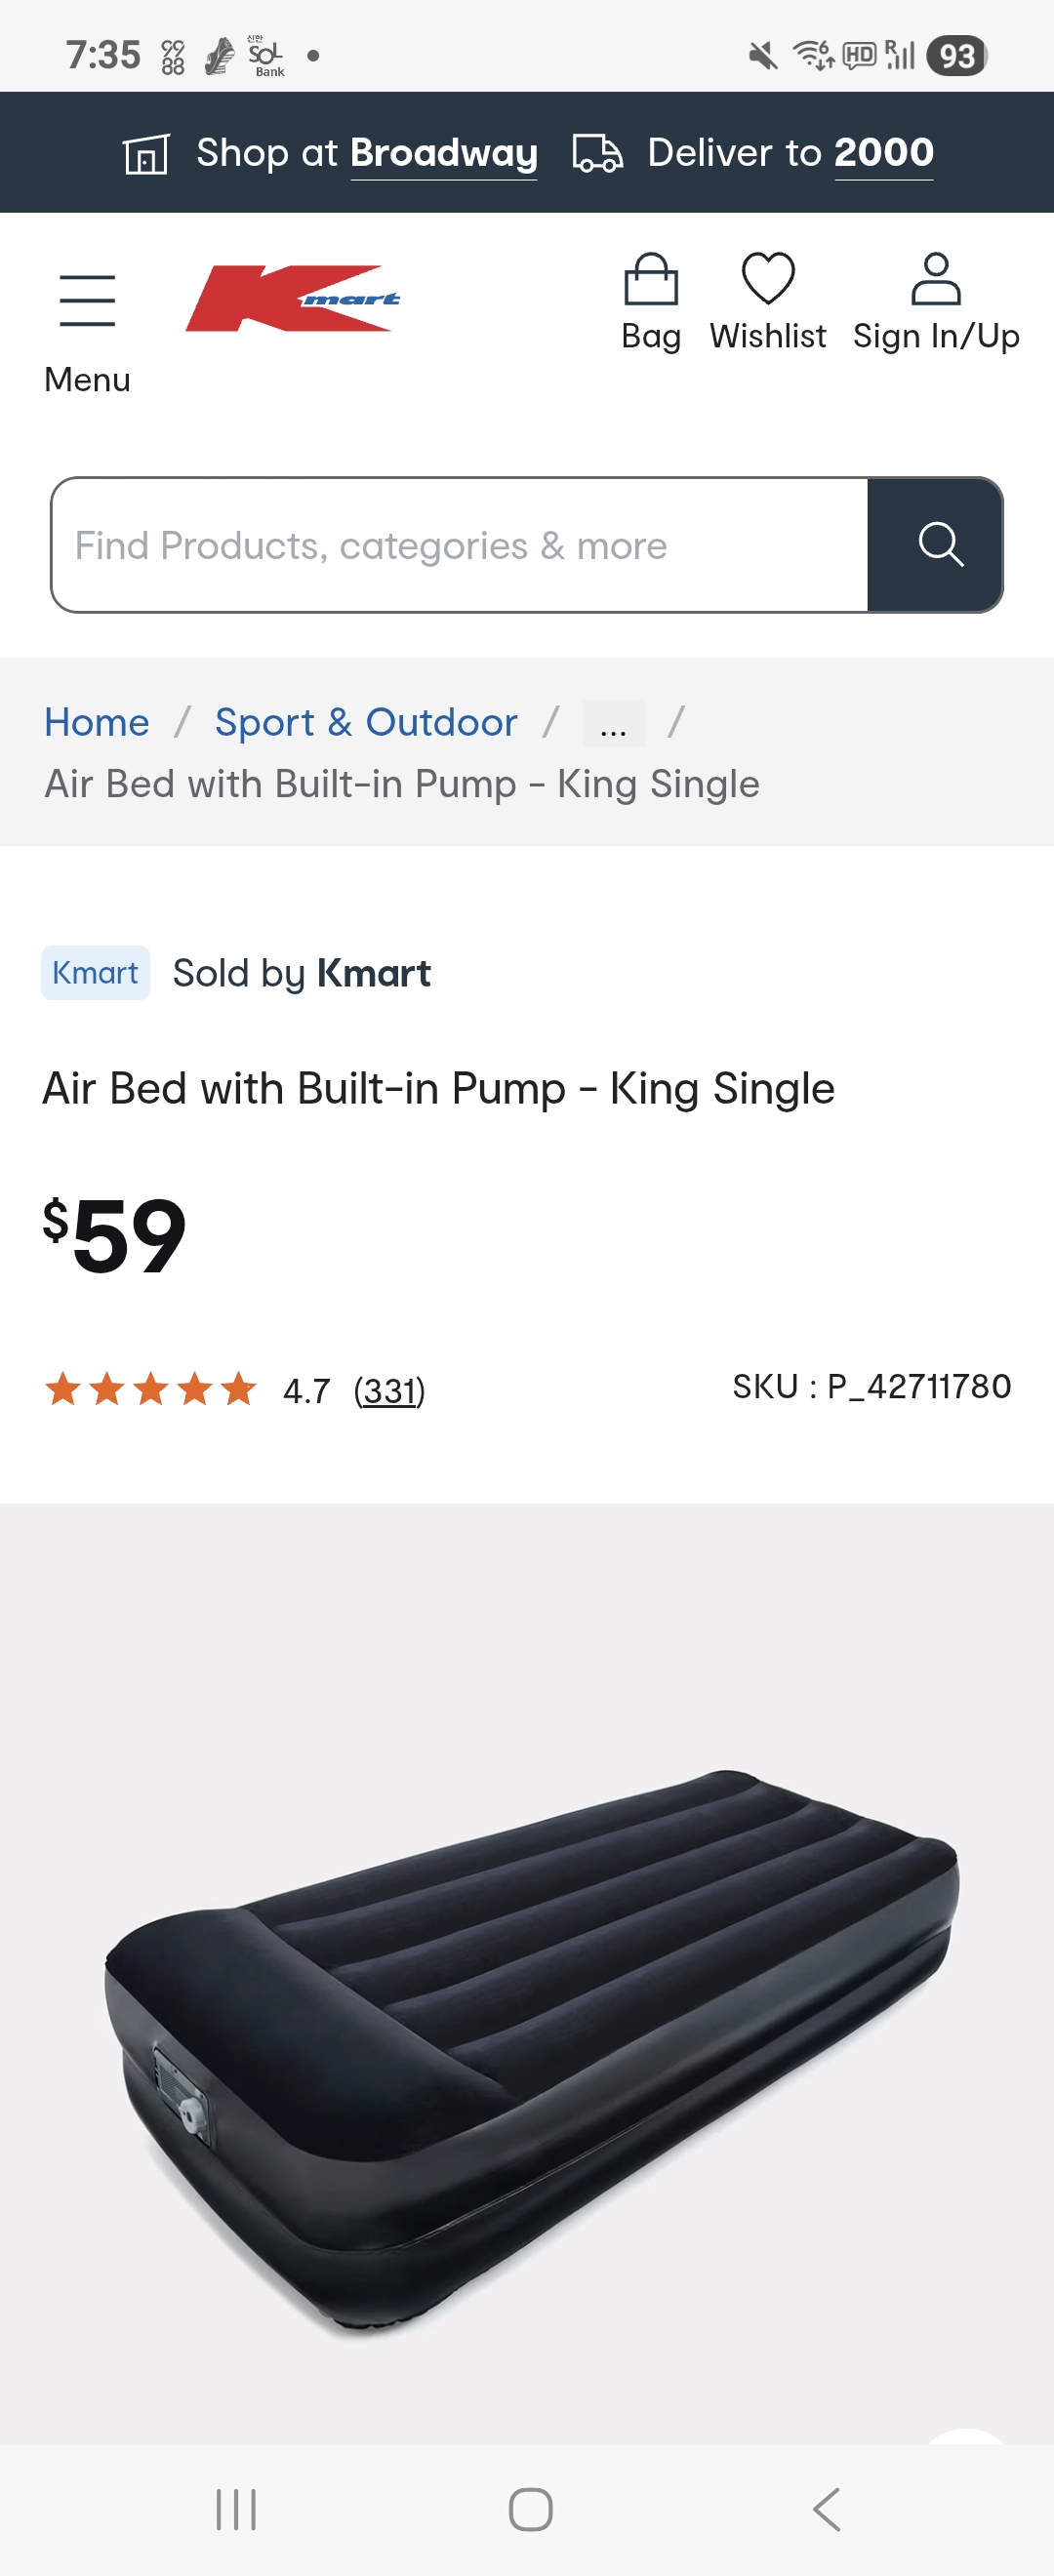Open the 331 reviews link
Screen dimensions: 1054x2576
(x=389, y=1391)
